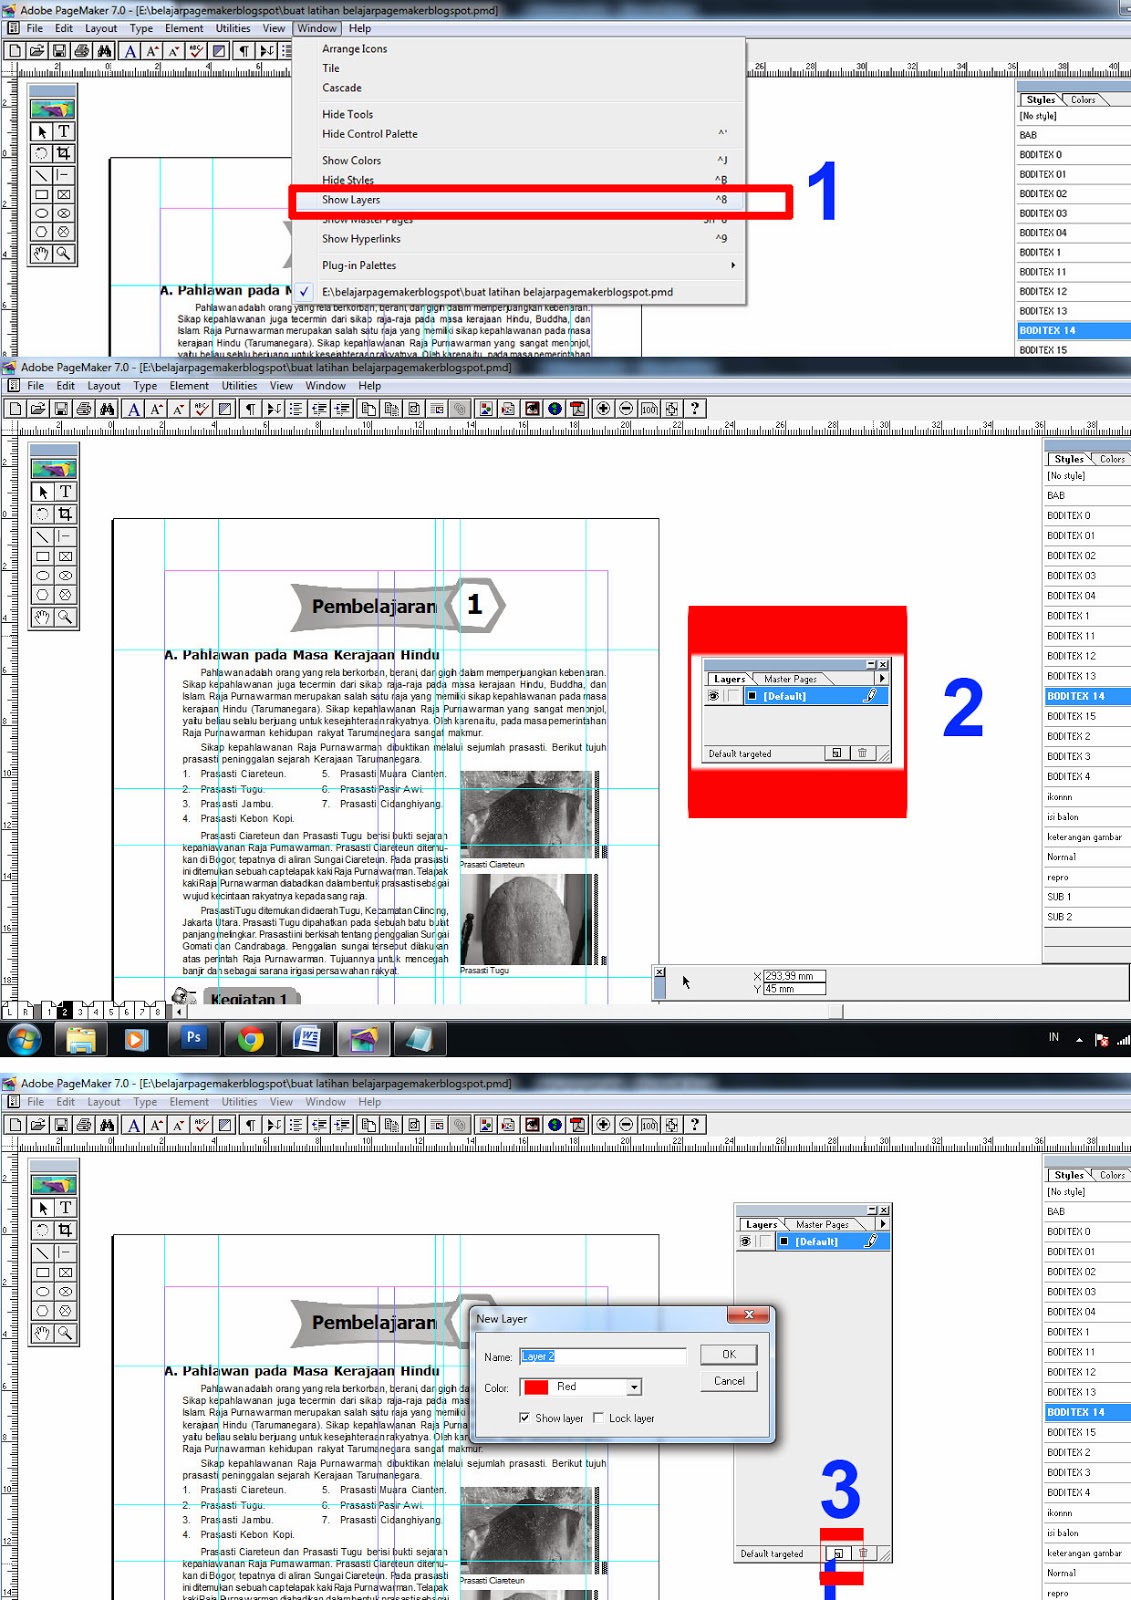Open the Element menu in the middle screenshot
Image resolution: width=1131 pixels, height=1600 pixels.
pyautogui.click(x=189, y=386)
